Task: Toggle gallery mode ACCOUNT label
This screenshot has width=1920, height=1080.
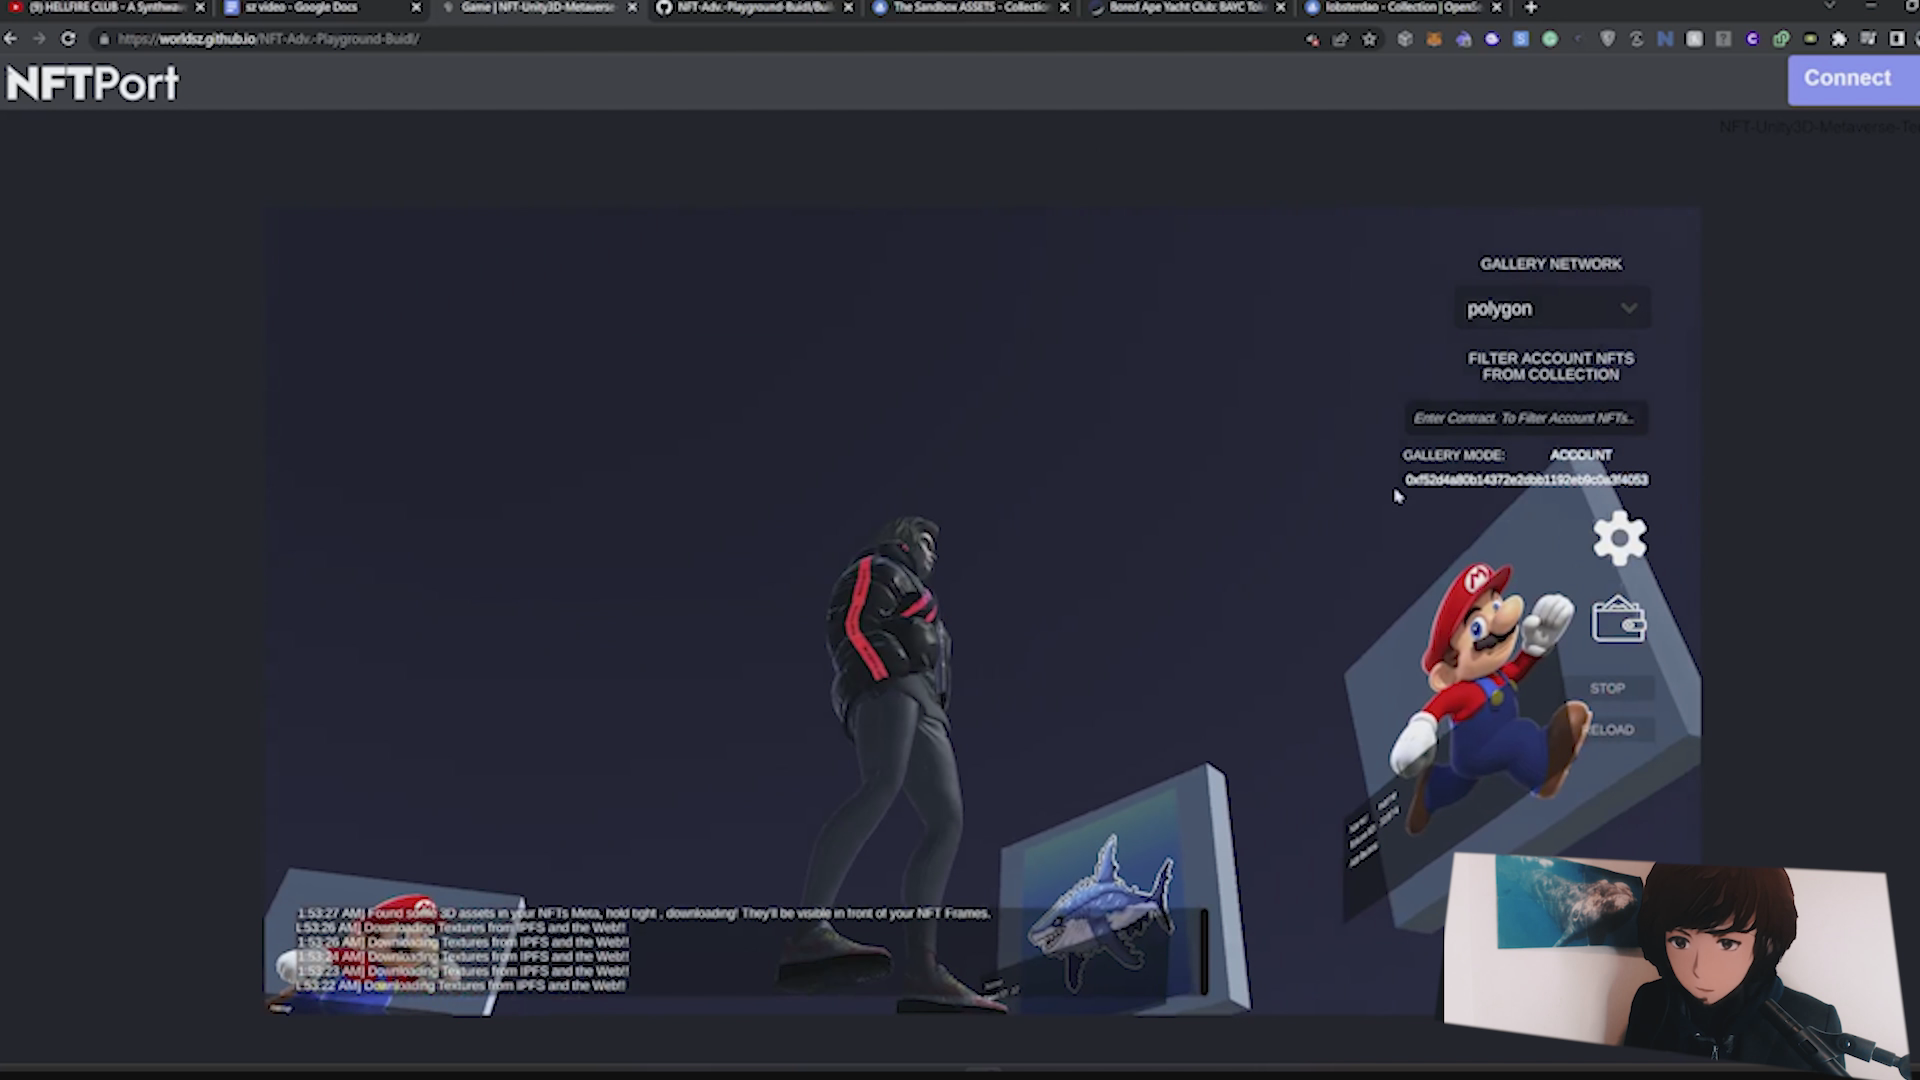Action: (x=1581, y=455)
